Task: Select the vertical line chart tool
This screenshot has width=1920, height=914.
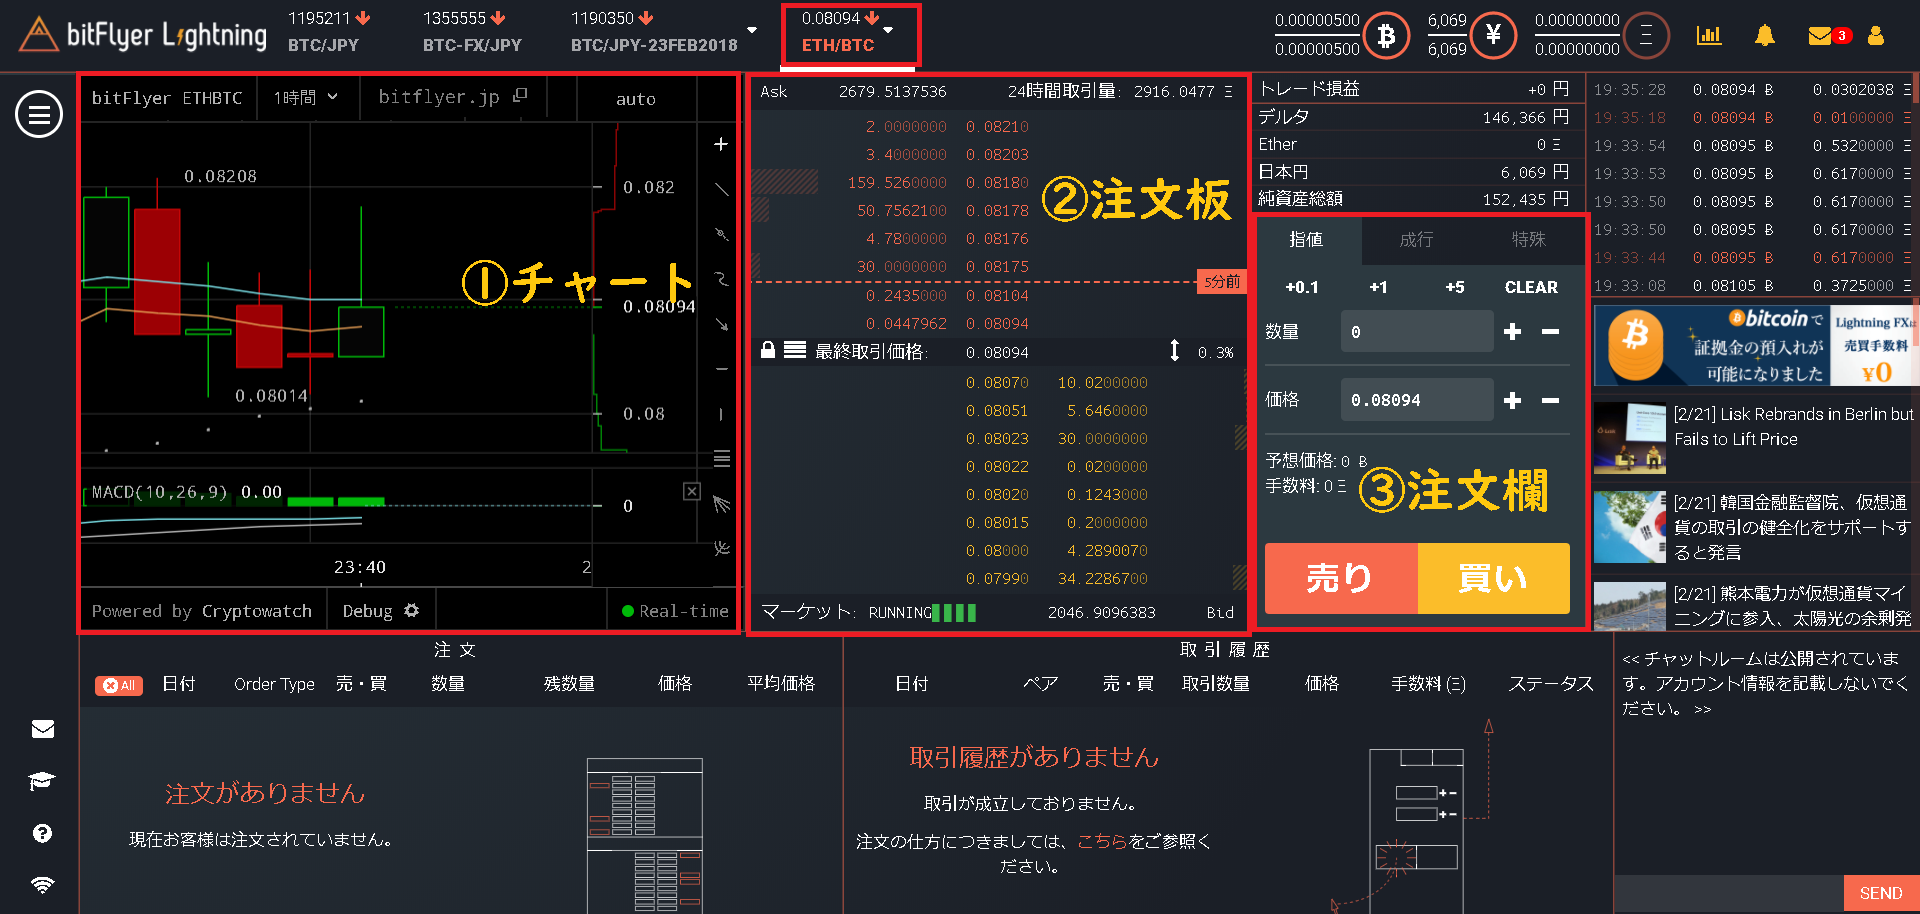Action: (x=720, y=414)
